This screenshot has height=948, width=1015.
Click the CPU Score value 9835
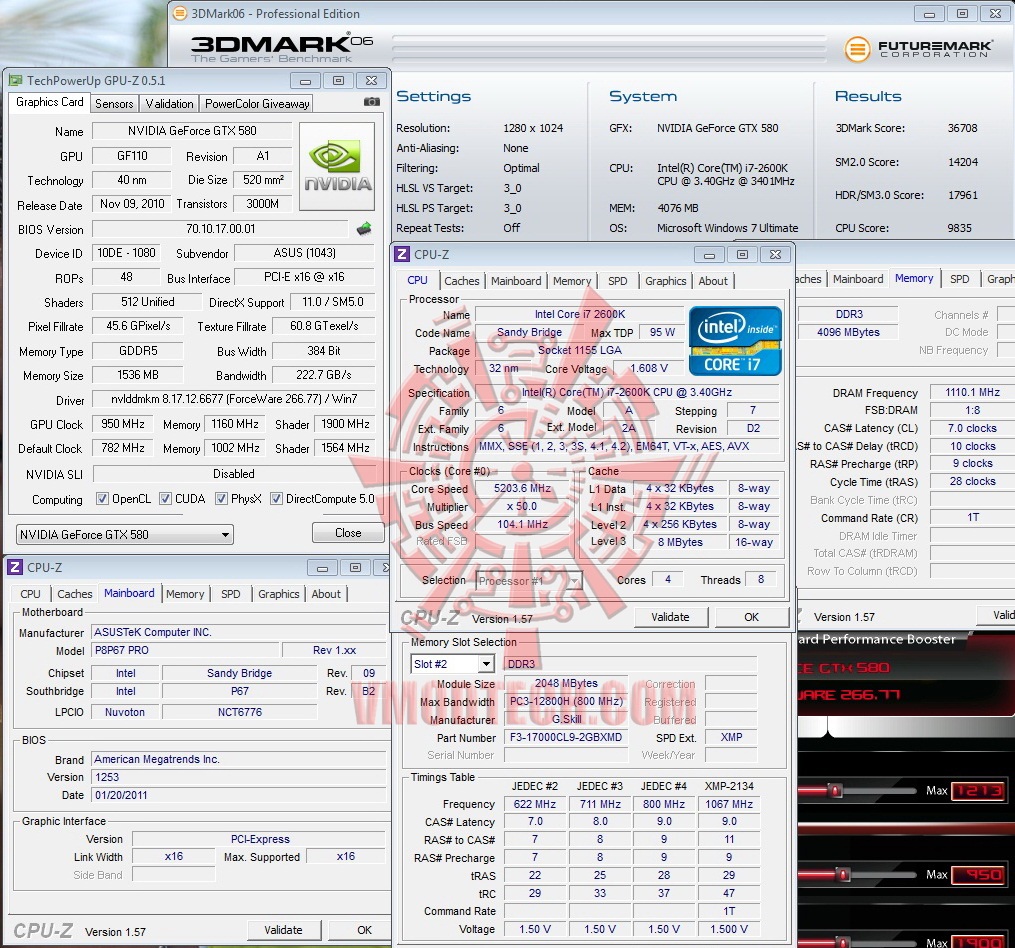click(x=959, y=228)
